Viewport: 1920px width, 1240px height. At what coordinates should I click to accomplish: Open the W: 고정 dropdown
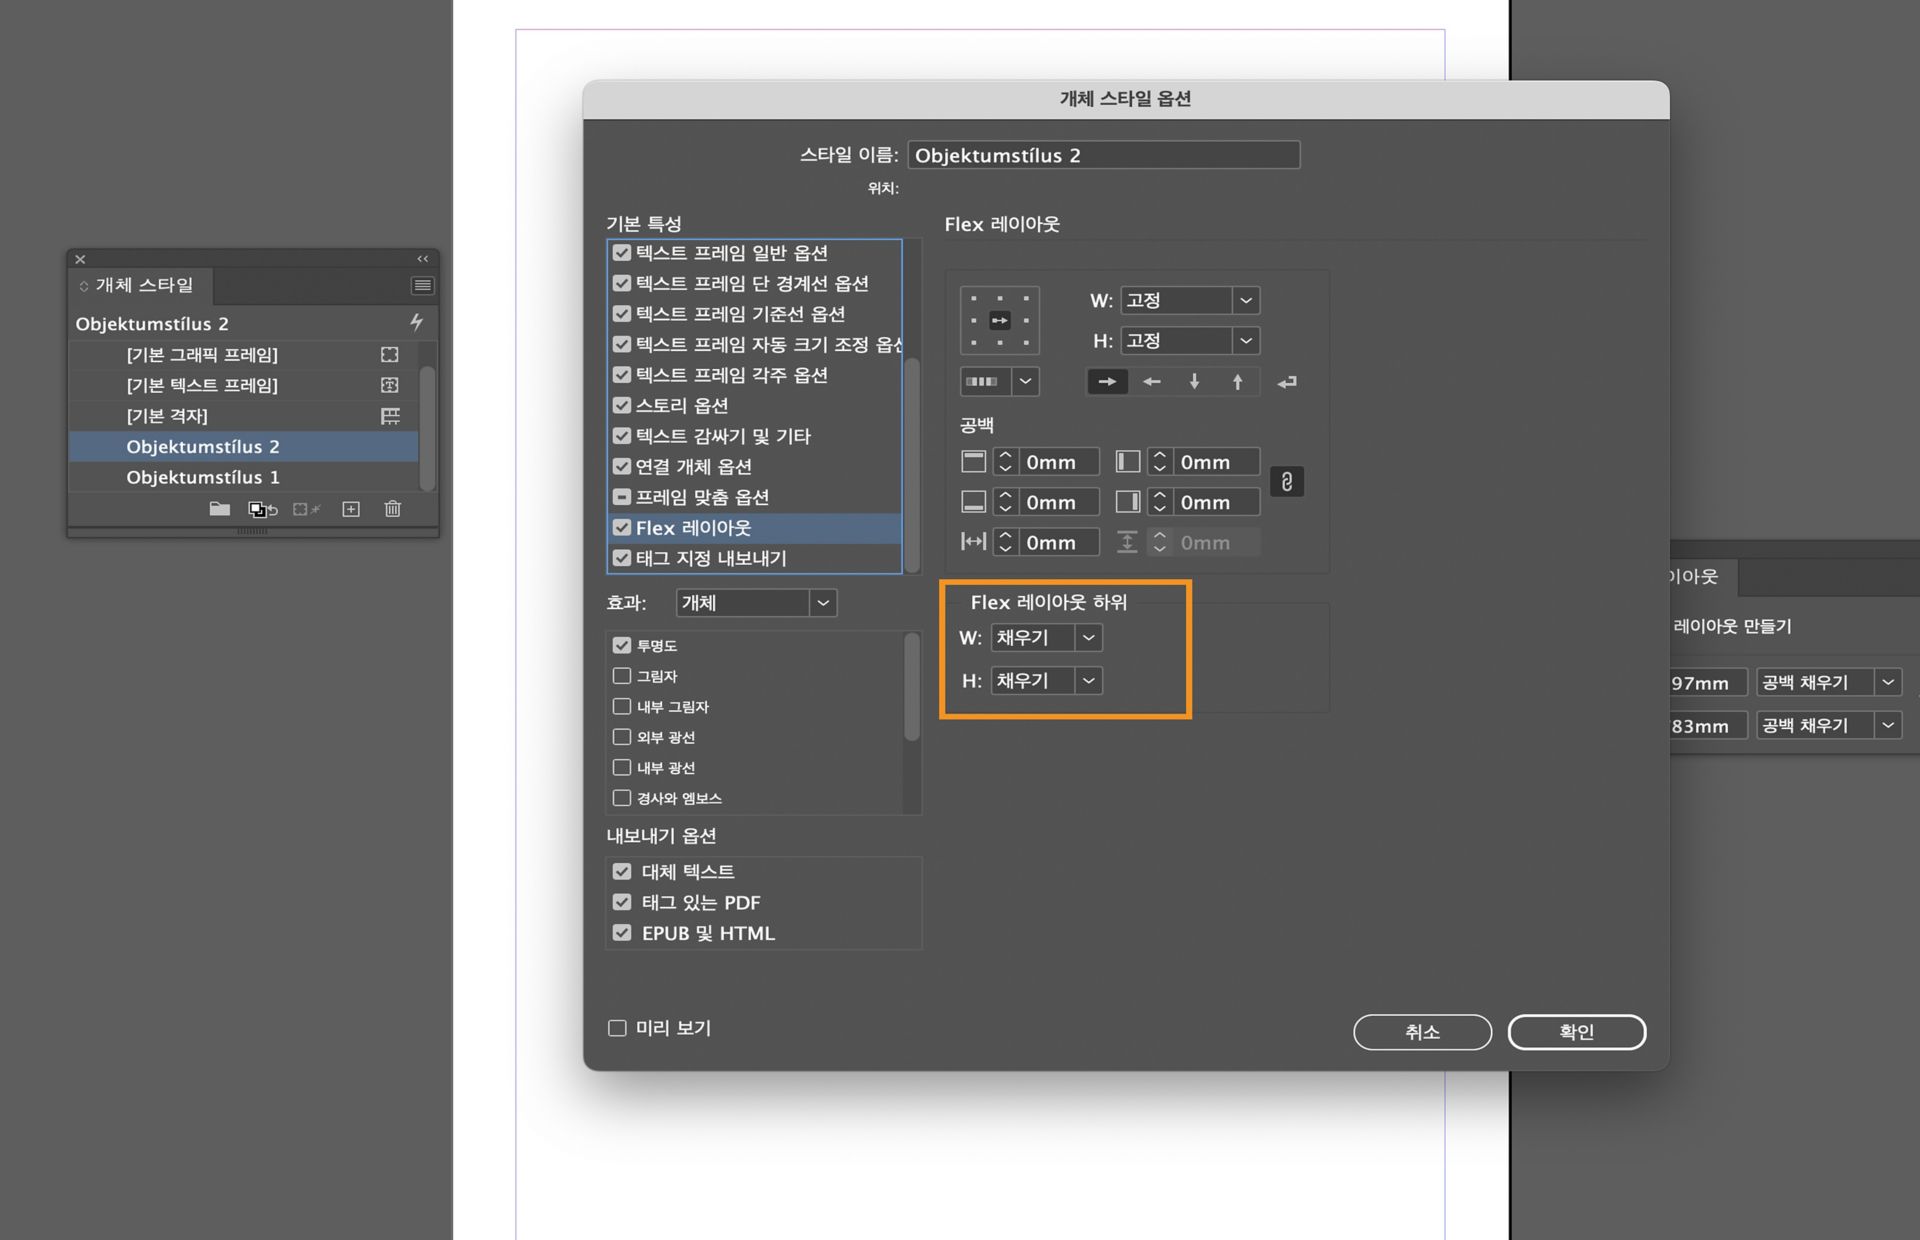[1246, 300]
